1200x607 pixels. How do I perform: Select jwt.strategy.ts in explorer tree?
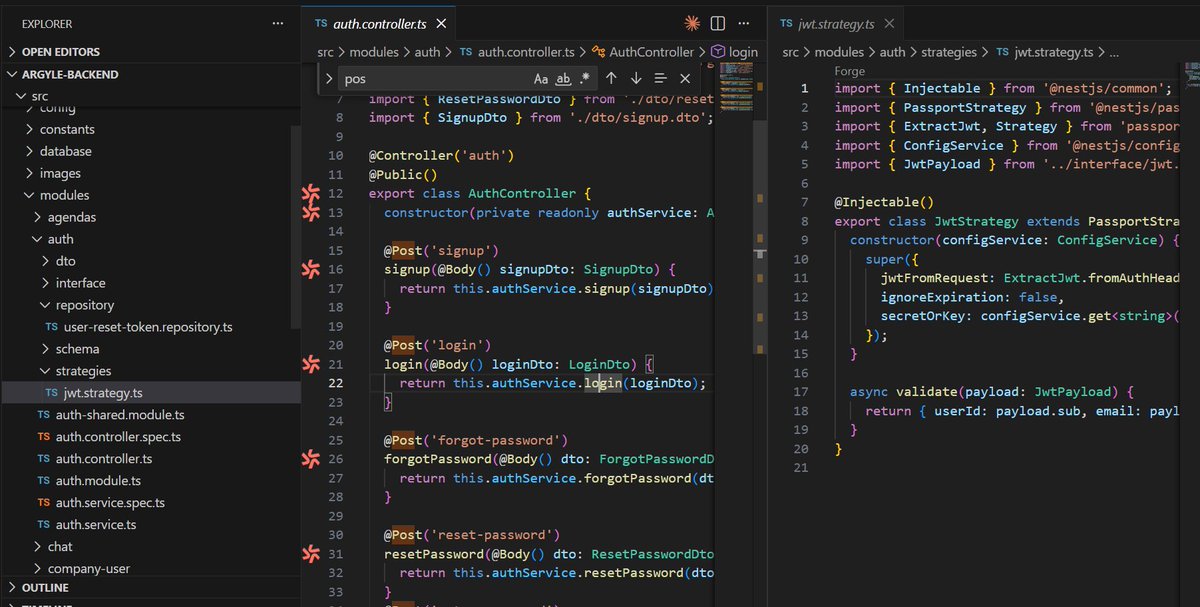(x=150, y=393)
